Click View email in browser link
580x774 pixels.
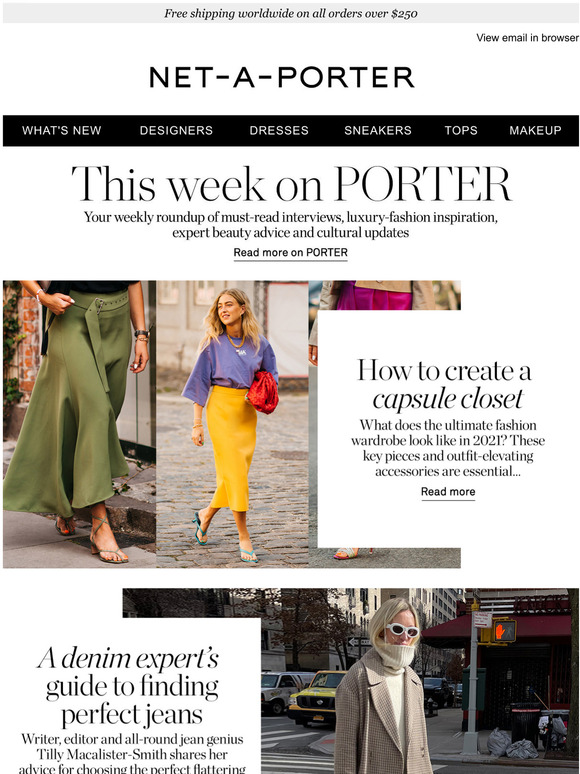point(527,38)
